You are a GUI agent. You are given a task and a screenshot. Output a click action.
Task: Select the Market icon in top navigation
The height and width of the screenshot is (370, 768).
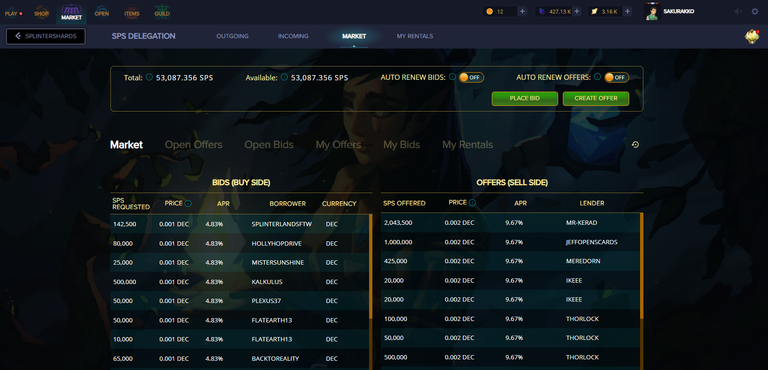pos(72,13)
